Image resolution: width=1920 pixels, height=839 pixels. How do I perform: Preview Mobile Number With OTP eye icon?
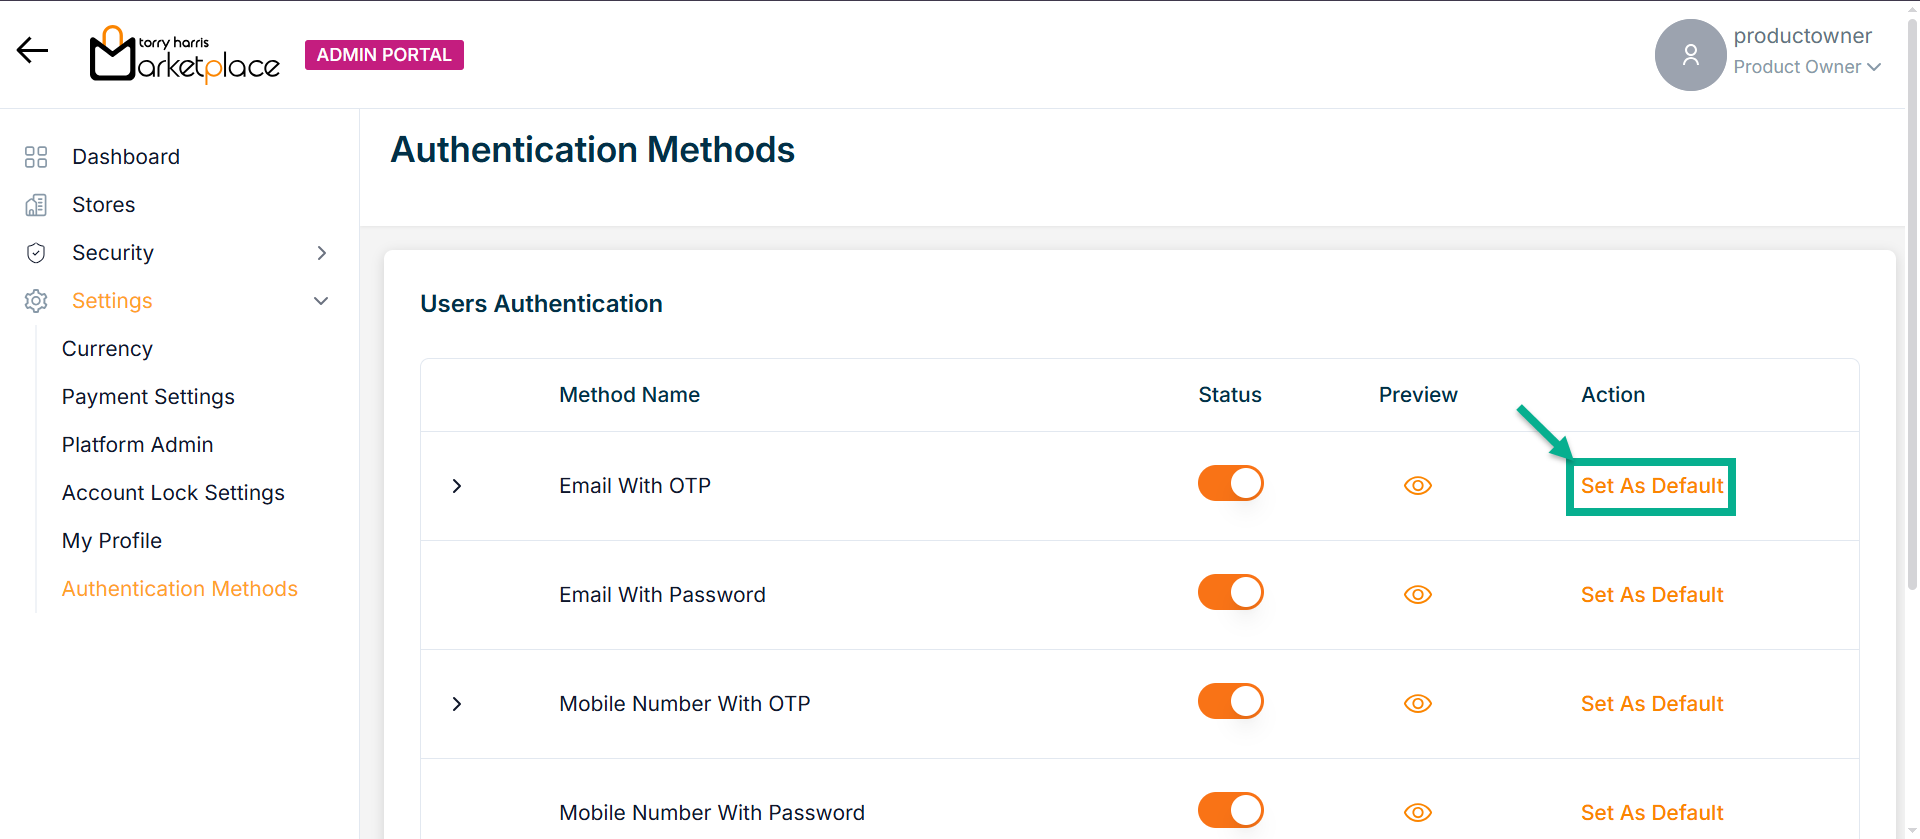click(x=1417, y=704)
